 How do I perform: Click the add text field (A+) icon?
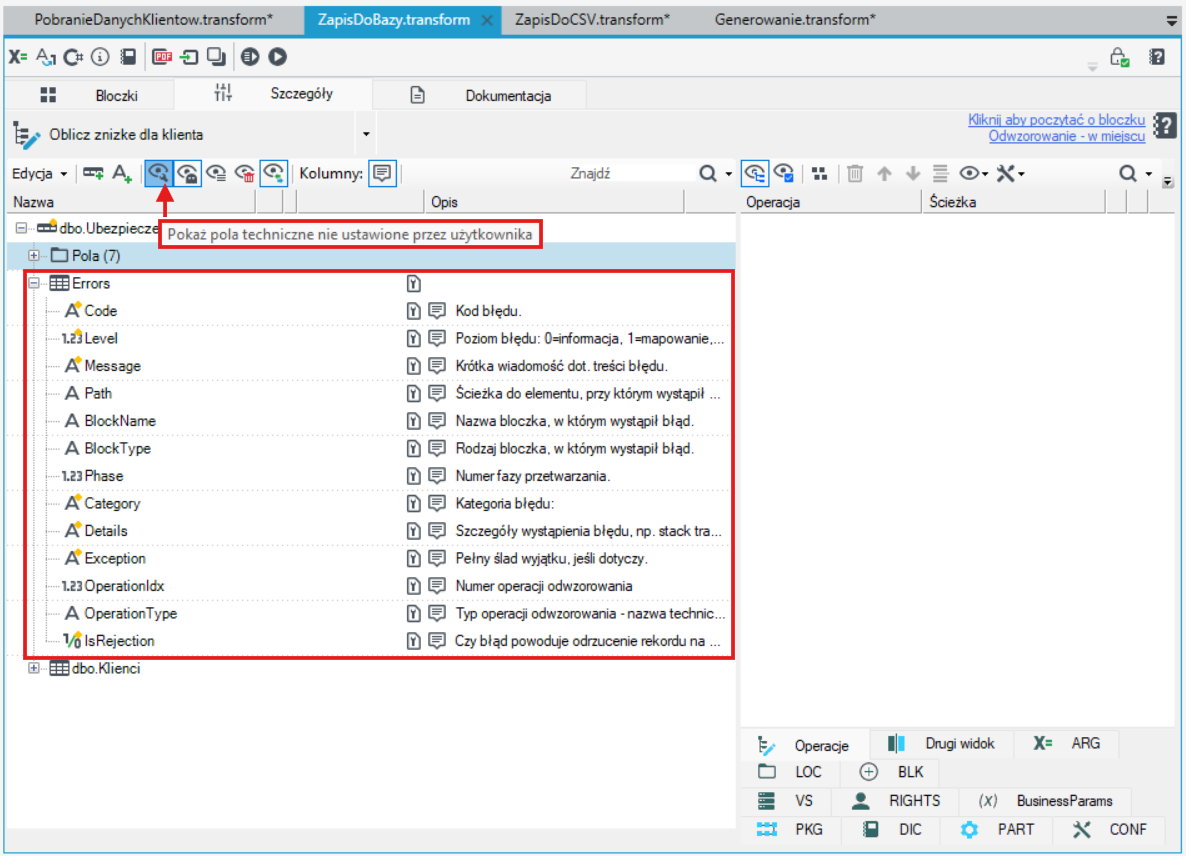(122, 173)
